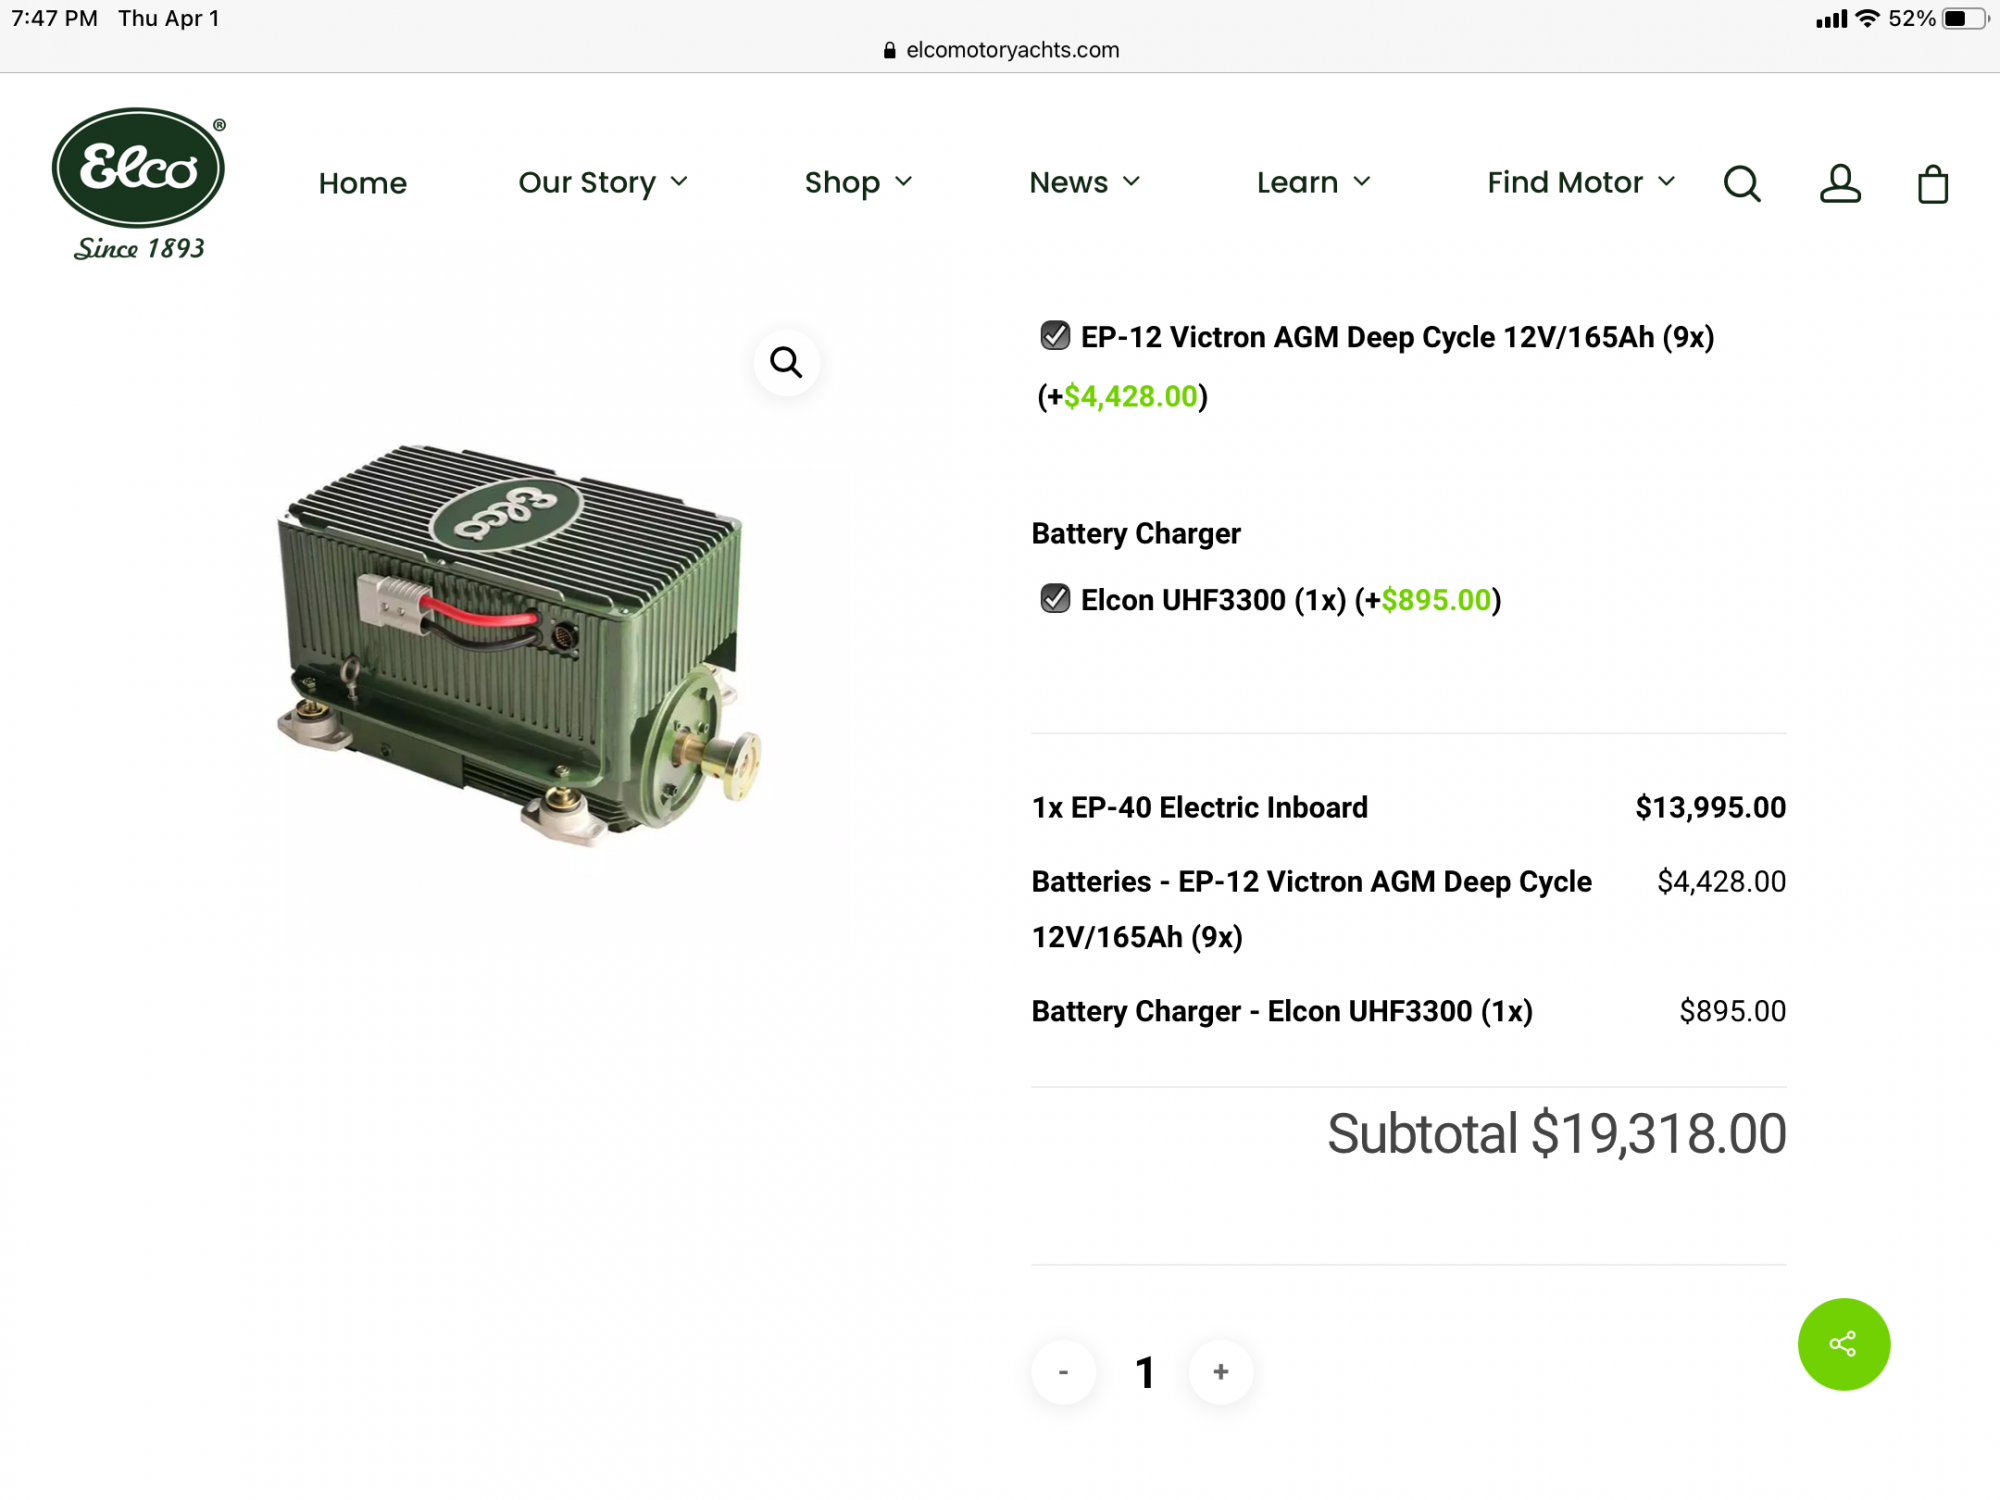Viewport: 2000px width, 1500px height.
Task: Expand the Our Story menu chevron
Action: pos(679,182)
